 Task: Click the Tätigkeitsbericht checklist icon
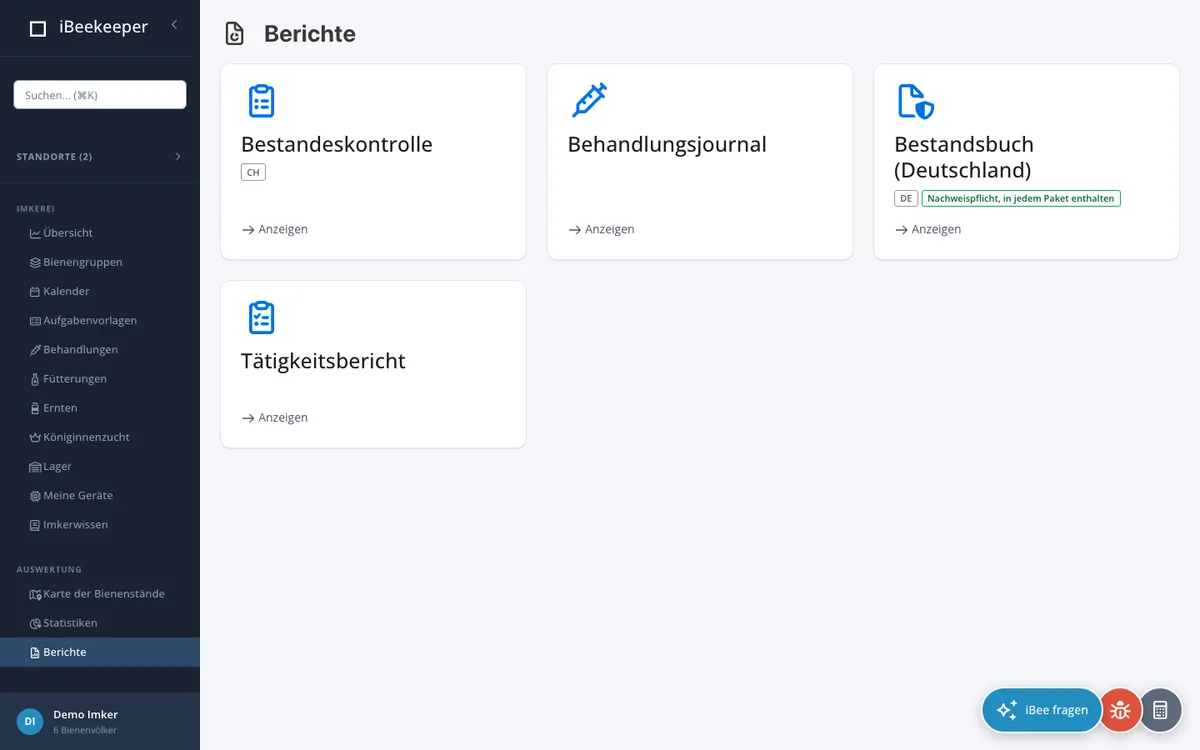(261, 317)
